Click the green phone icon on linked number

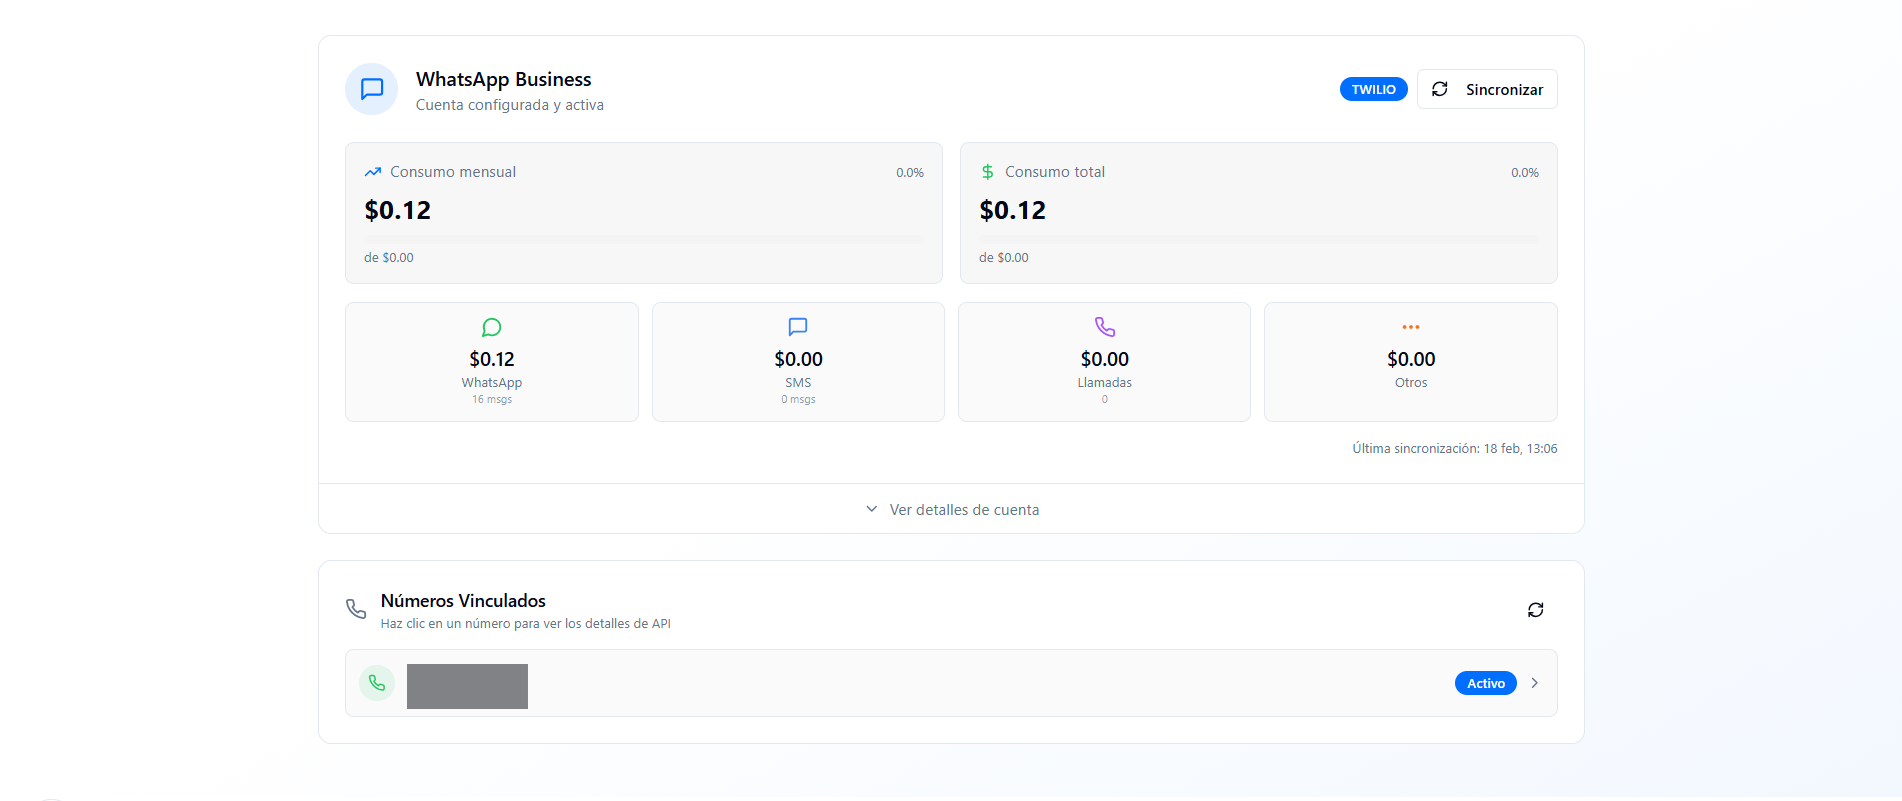(x=377, y=683)
